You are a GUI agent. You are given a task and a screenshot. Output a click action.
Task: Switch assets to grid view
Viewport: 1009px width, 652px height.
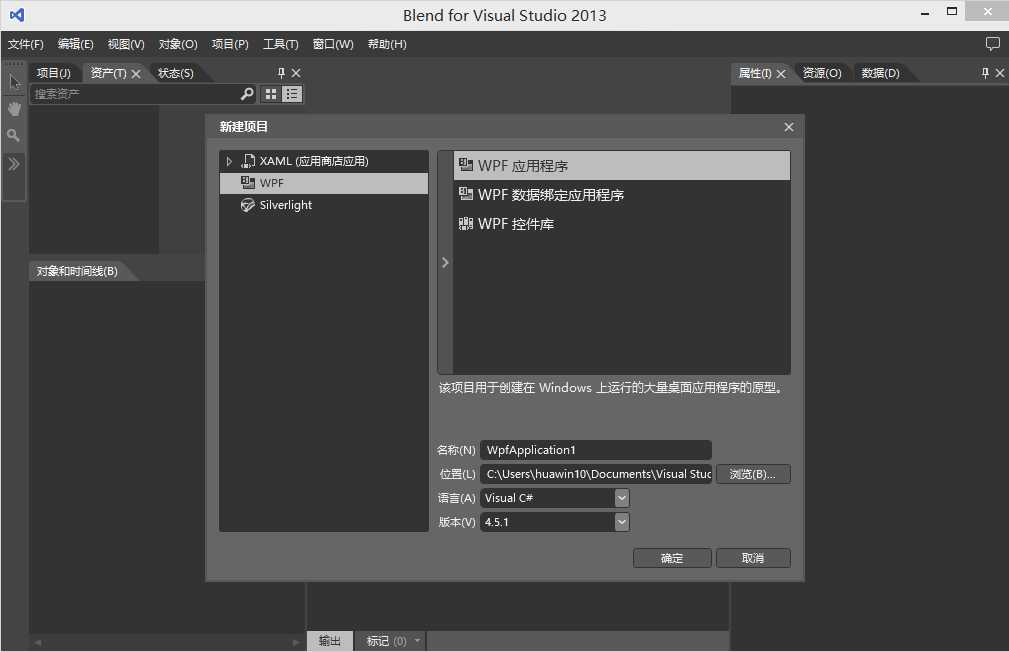point(271,94)
